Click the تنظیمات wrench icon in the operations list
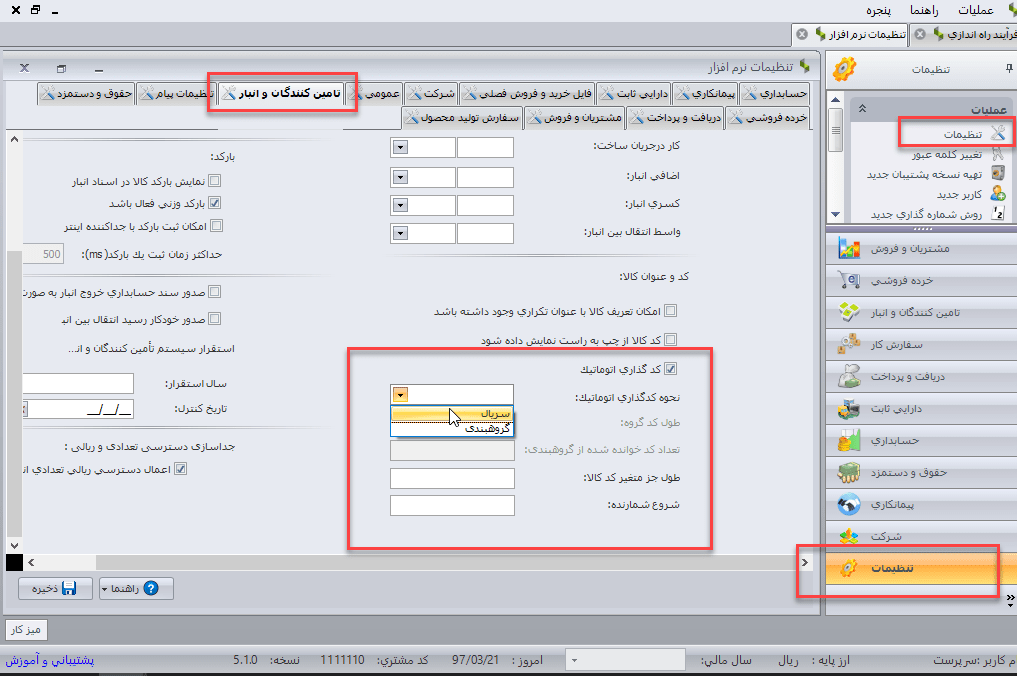The width and height of the screenshot is (1017, 676). (x=997, y=134)
